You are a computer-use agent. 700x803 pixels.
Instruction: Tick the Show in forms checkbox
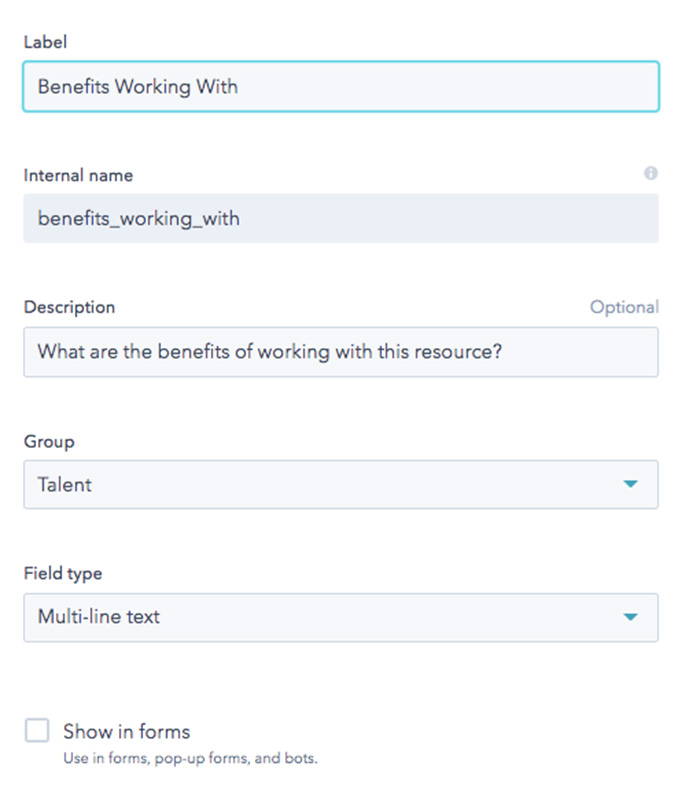click(x=37, y=730)
